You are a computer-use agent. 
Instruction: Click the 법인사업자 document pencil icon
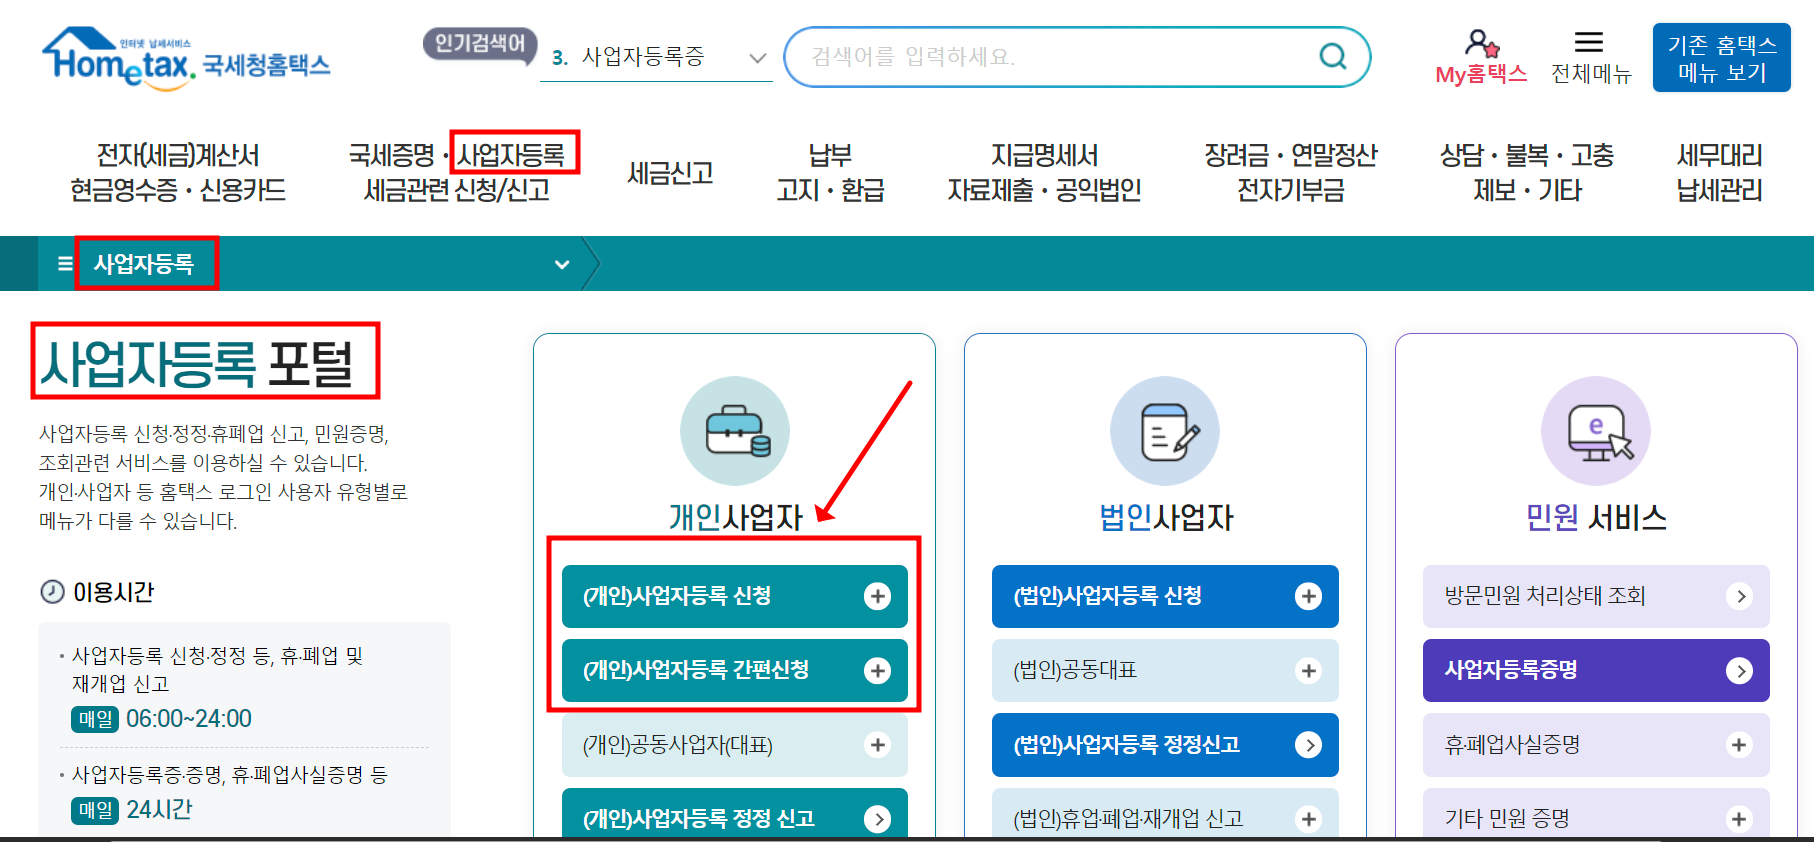pos(1165,431)
